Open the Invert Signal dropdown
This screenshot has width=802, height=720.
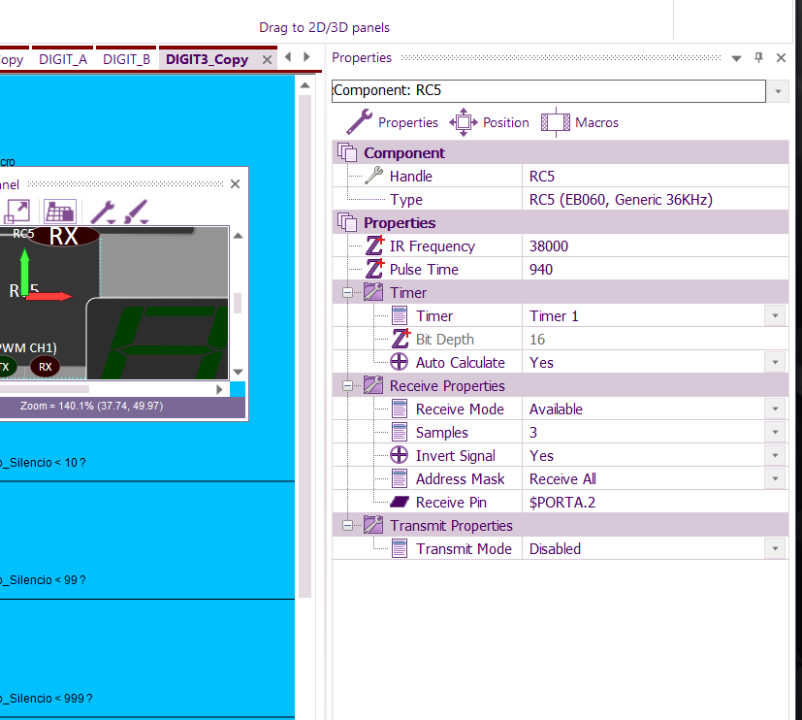(x=775, y=456)
